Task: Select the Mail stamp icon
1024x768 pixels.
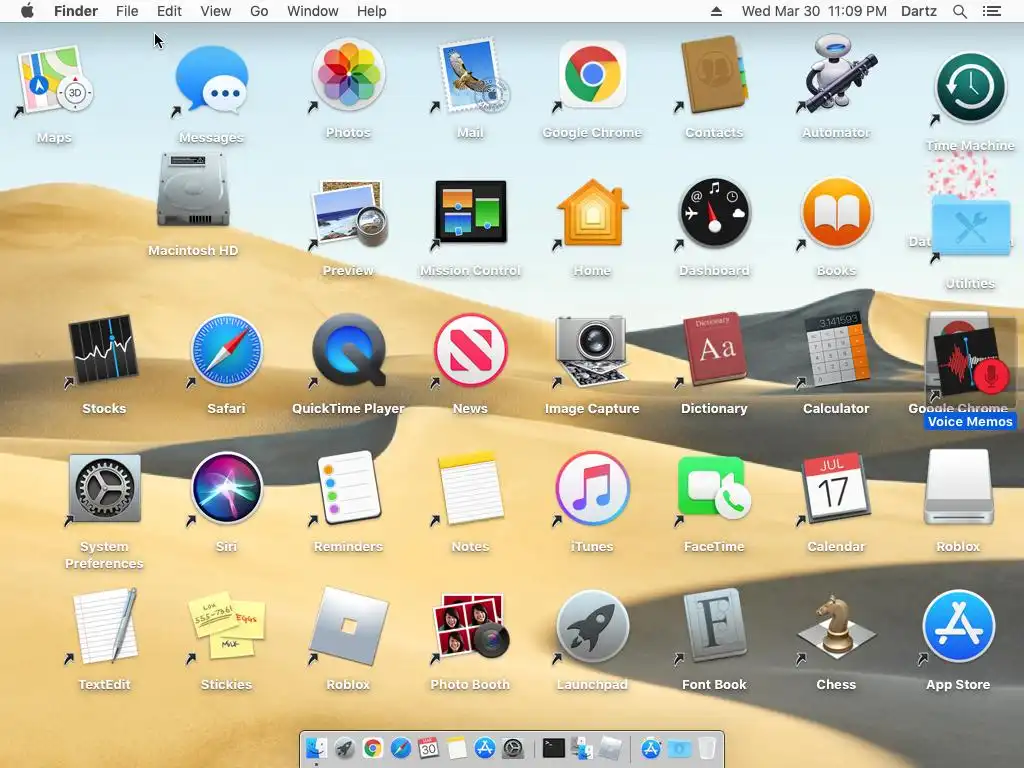Action: tap(470, 75)
